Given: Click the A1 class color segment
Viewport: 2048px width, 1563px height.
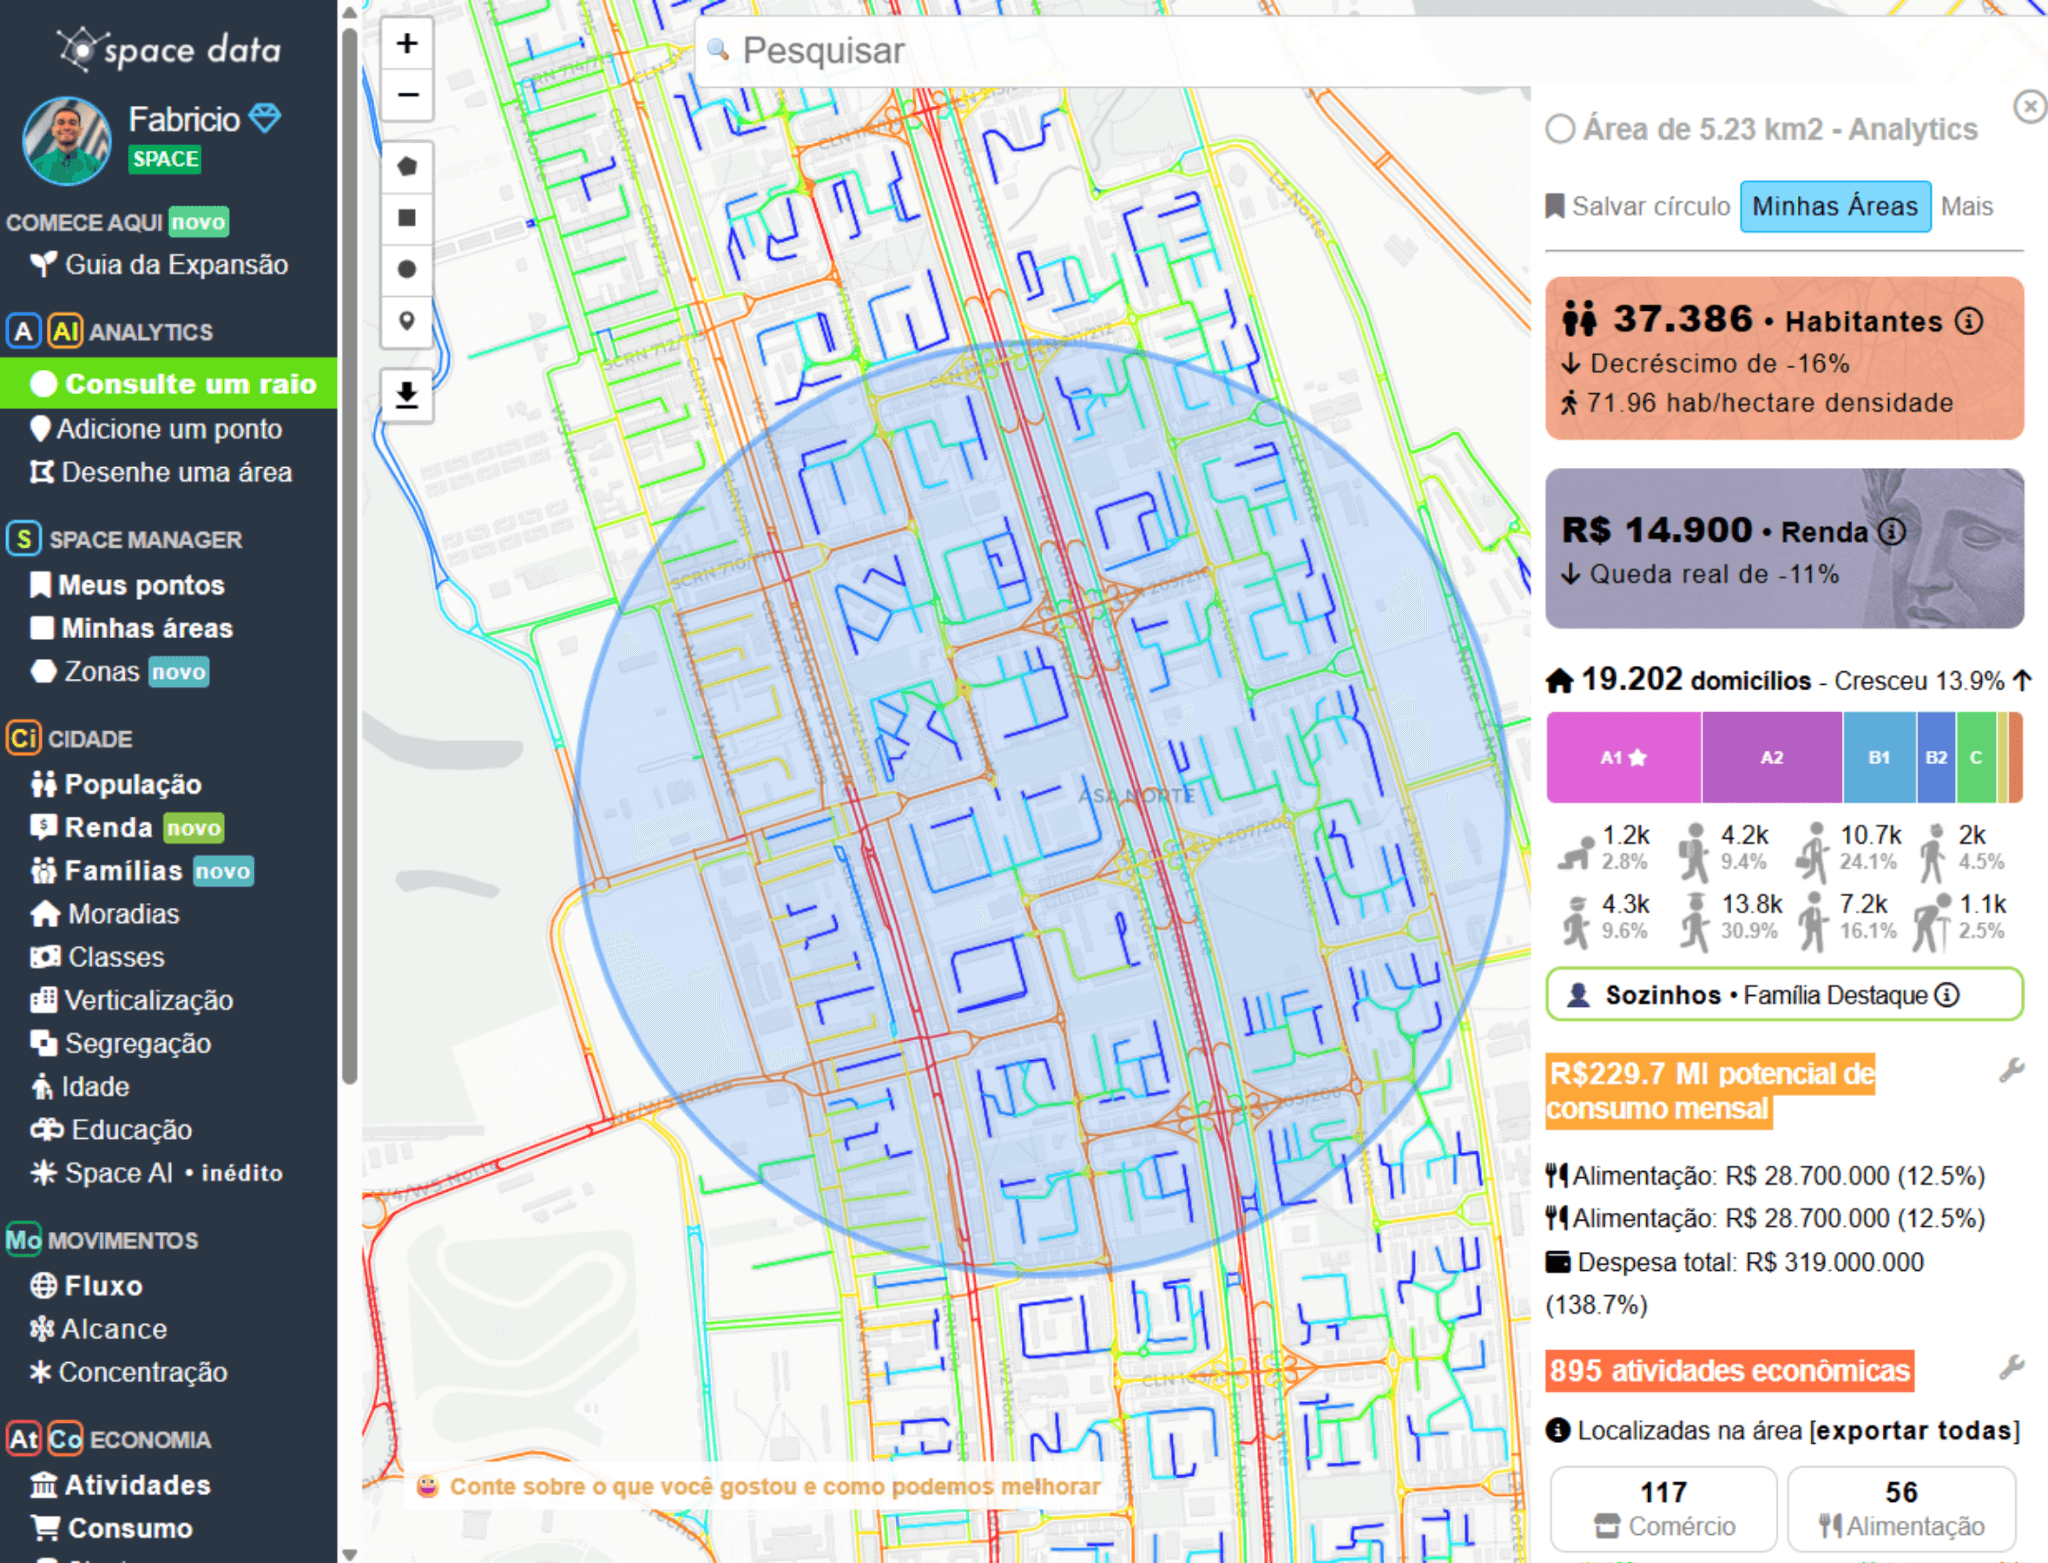Looking at the screenshot, I should point(1622,757).
